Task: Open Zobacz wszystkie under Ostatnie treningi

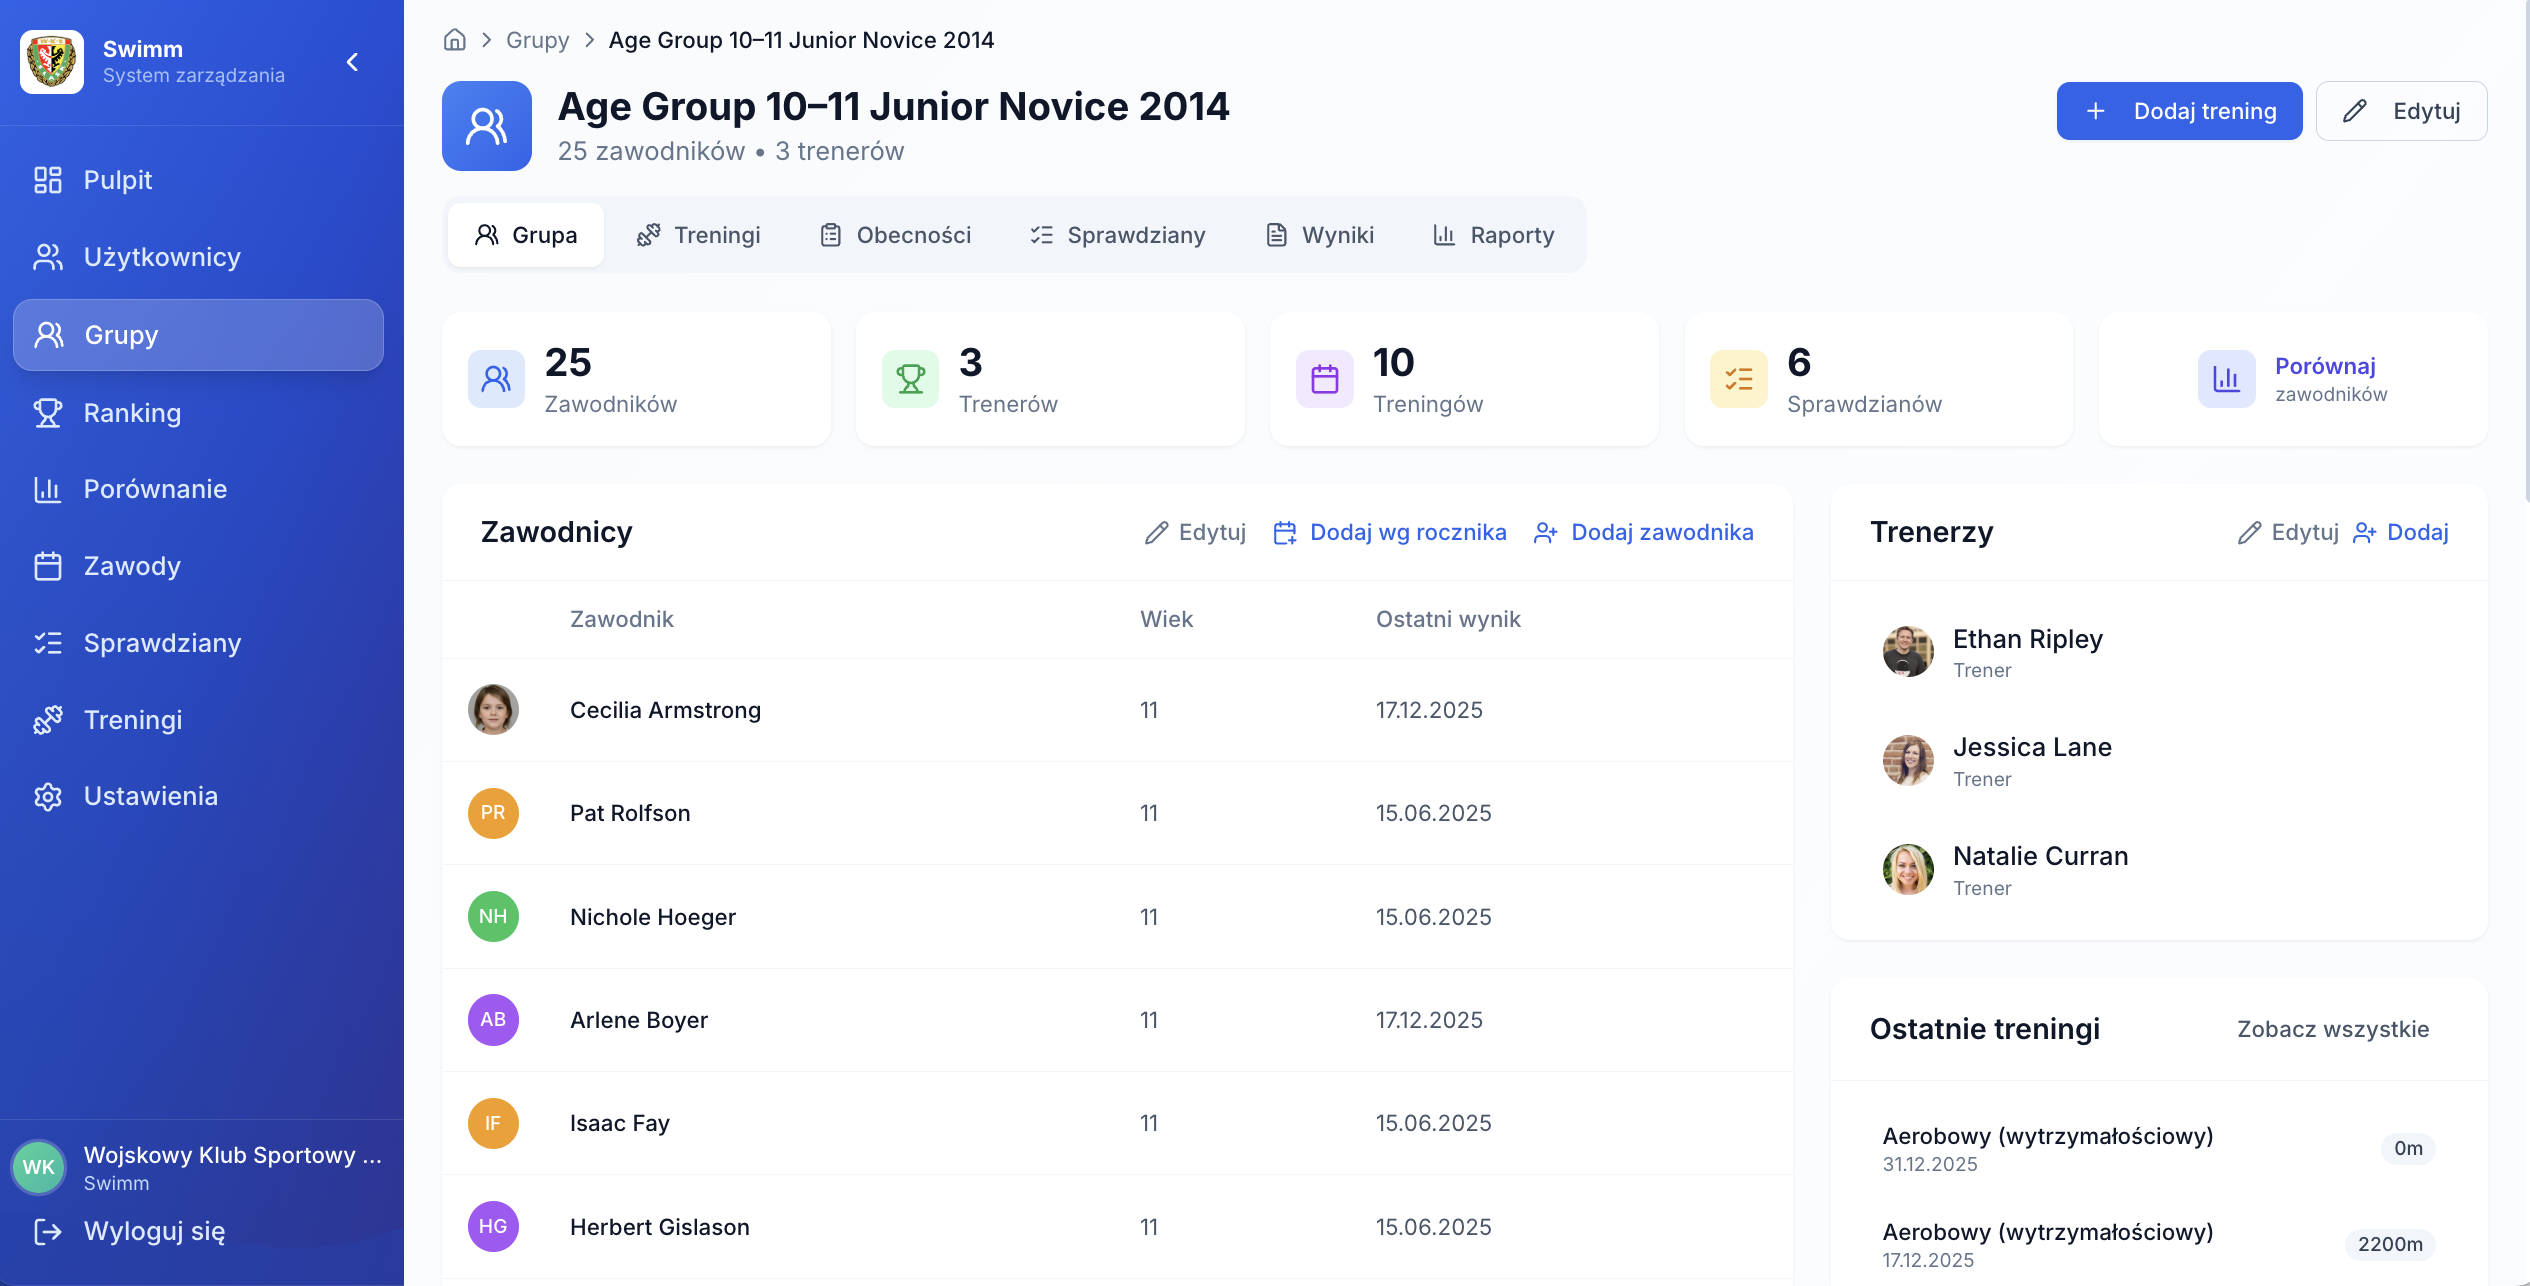Action: (2332, 1028)
